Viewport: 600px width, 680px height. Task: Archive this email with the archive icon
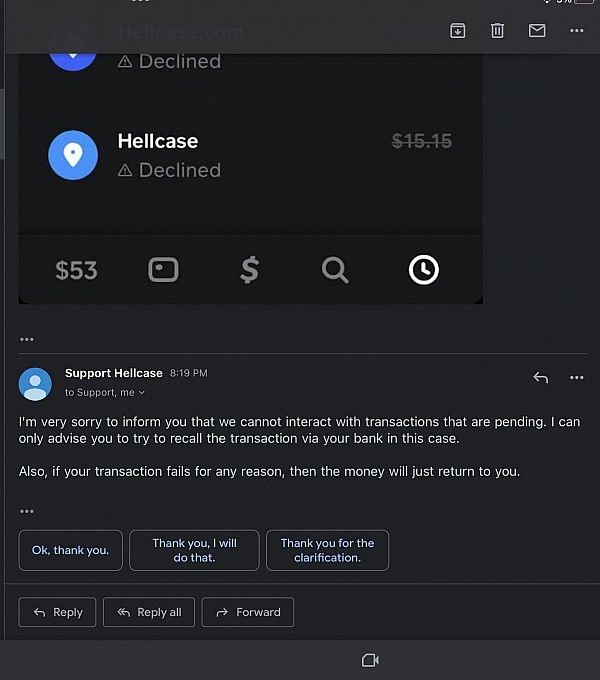(x=457, y=31)
